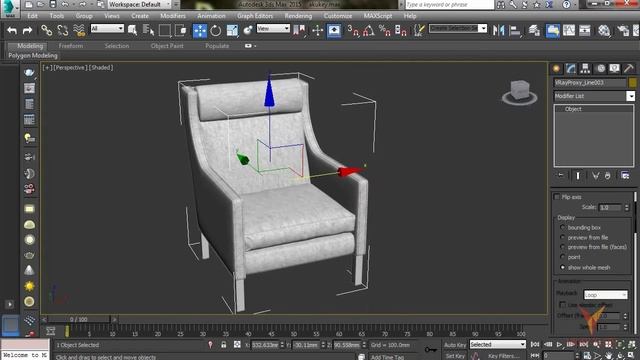Open the key mode Selected dropdown
640x360 pixels.
tap(498, 344)
